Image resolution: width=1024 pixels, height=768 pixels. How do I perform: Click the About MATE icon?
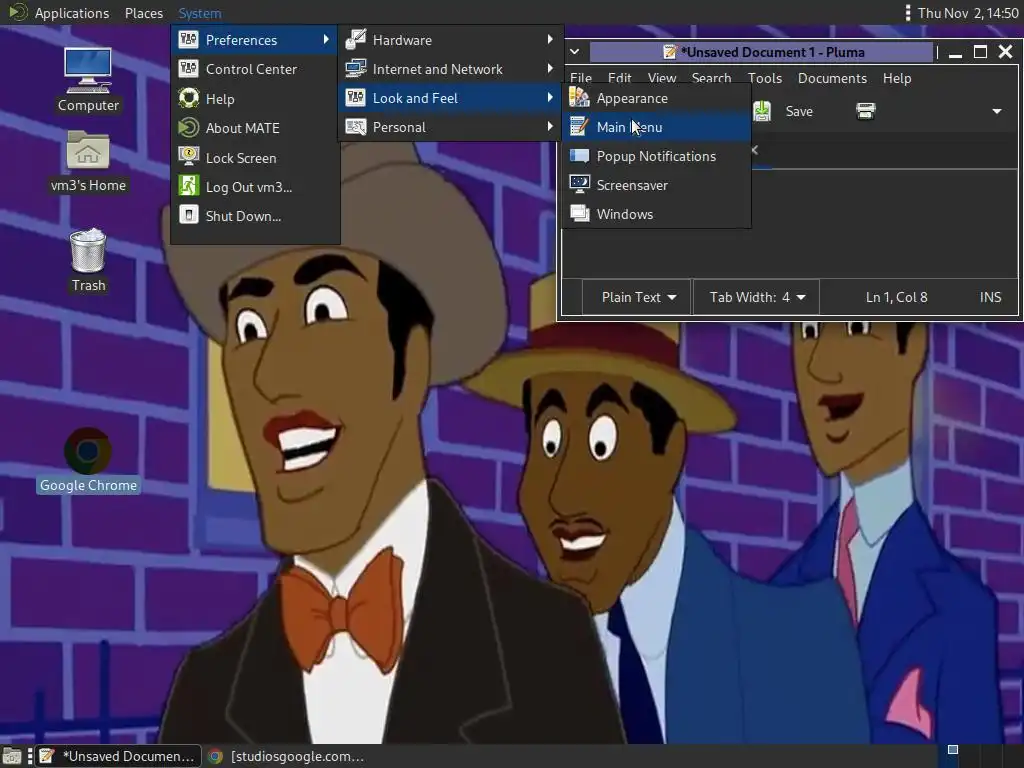189,127
